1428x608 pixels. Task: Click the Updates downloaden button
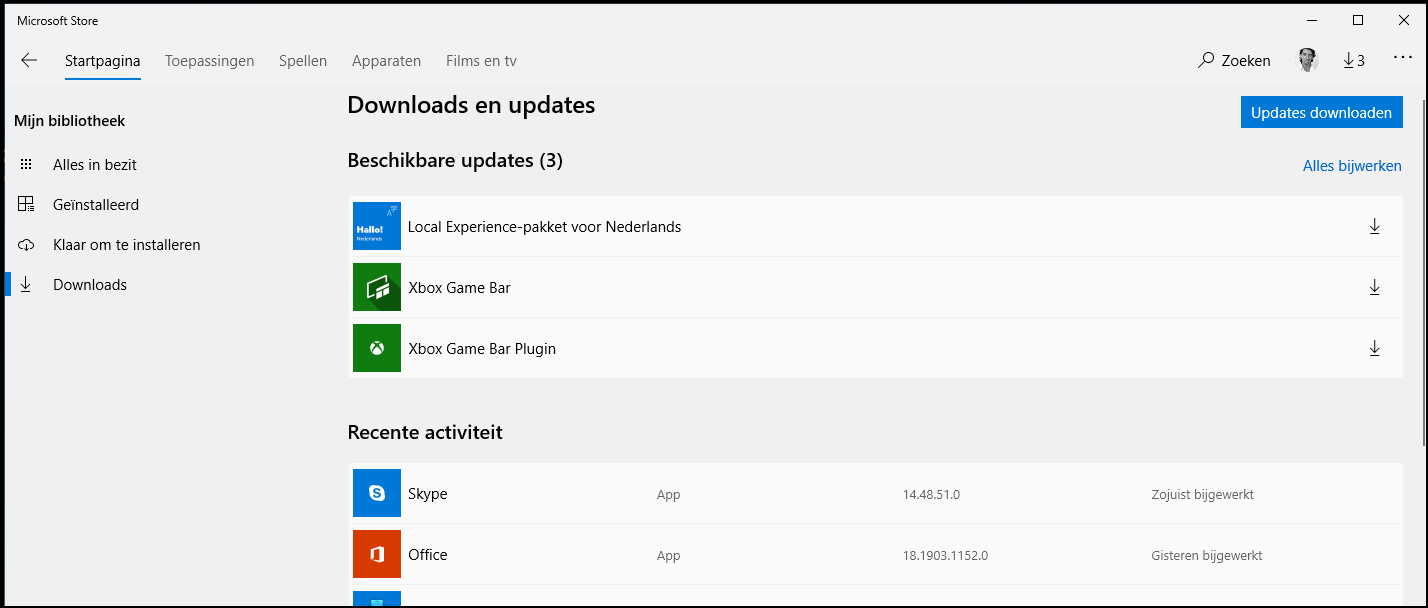1321,113
